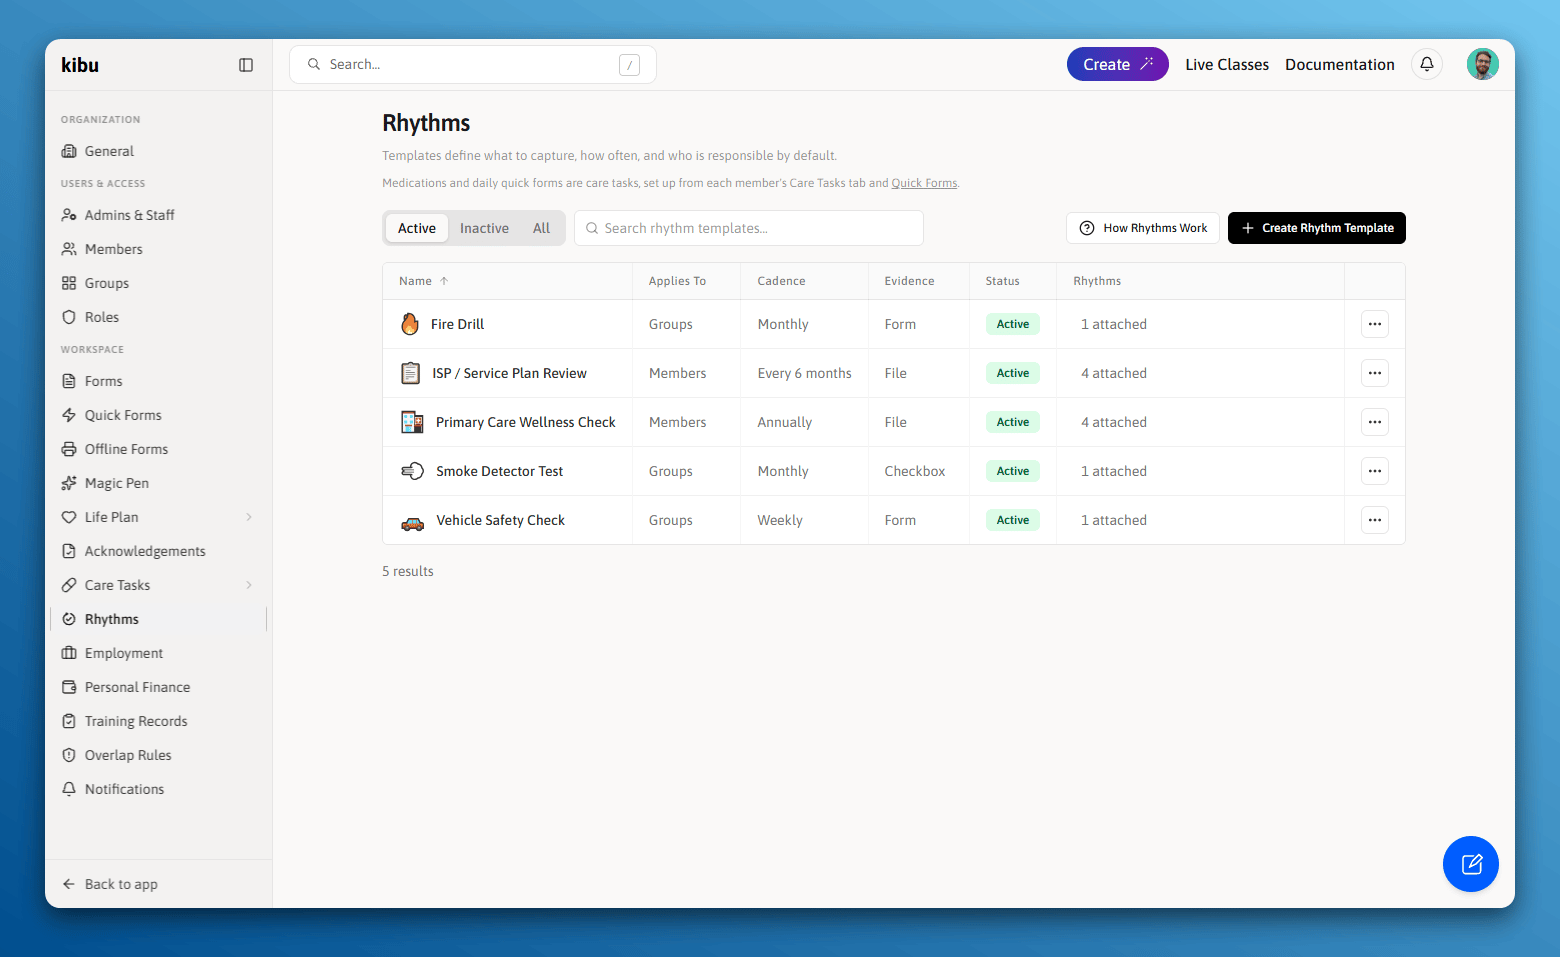Expand the Life Plan chevron
Viewport: 1560px width, 957px height.
(249, 517)
